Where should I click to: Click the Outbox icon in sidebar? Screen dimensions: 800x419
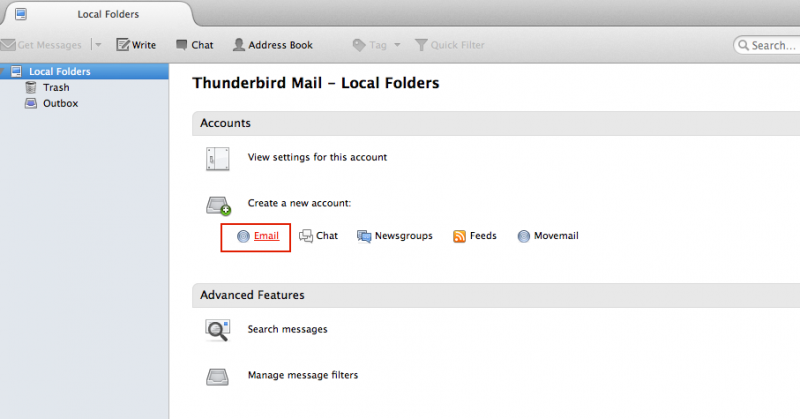click(x=31, y=103)
